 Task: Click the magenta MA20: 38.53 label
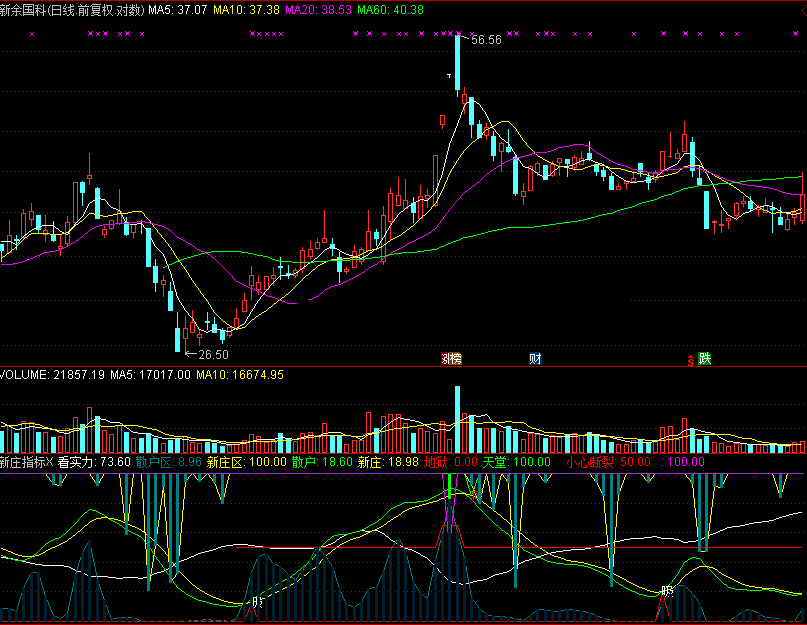[319, 10]
